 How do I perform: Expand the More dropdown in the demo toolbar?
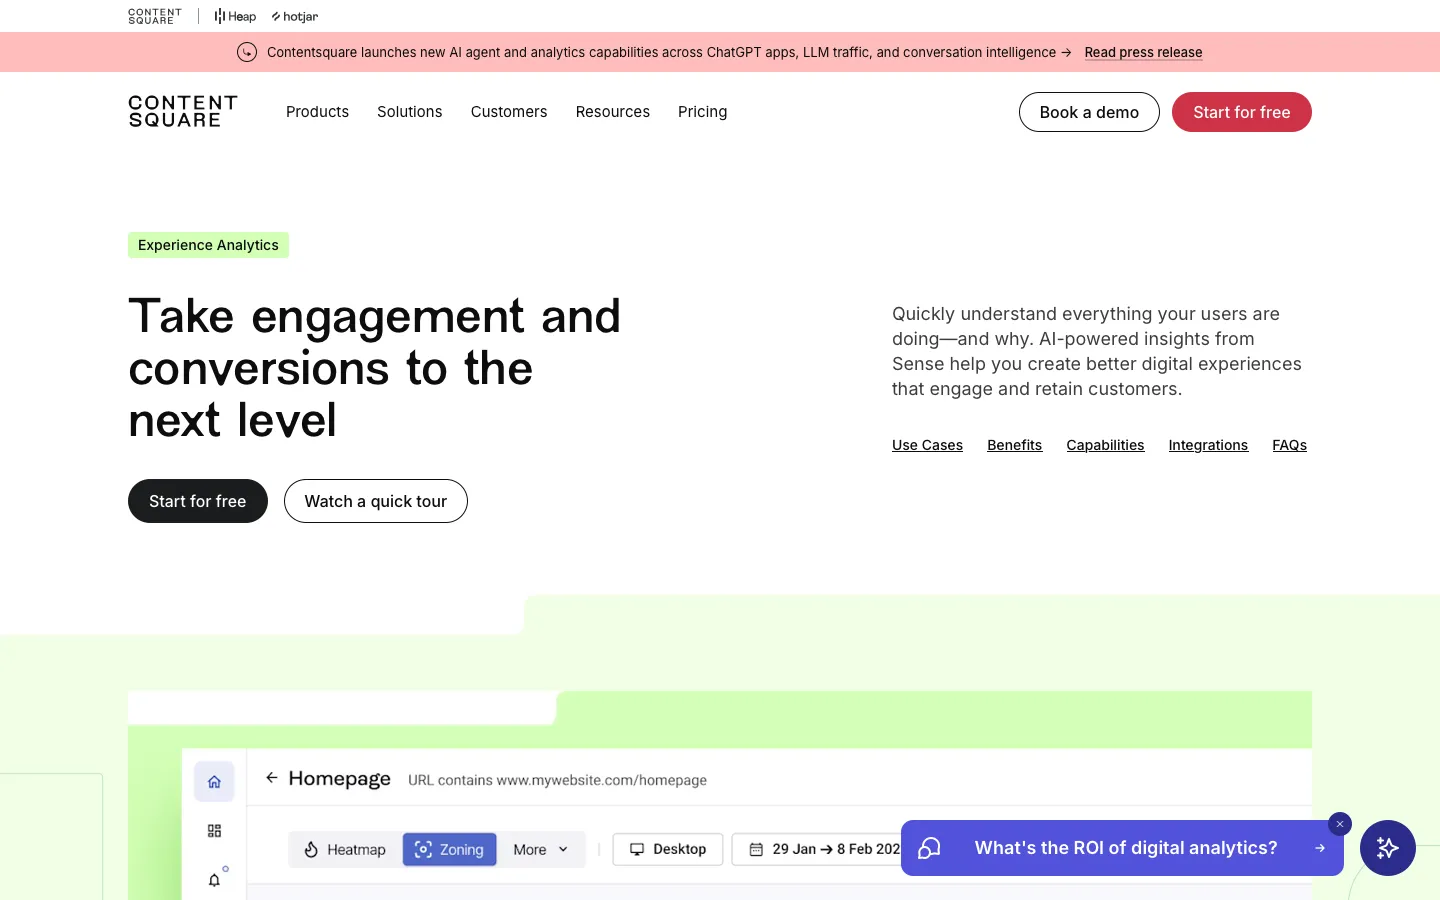click(x=541, y=849)
